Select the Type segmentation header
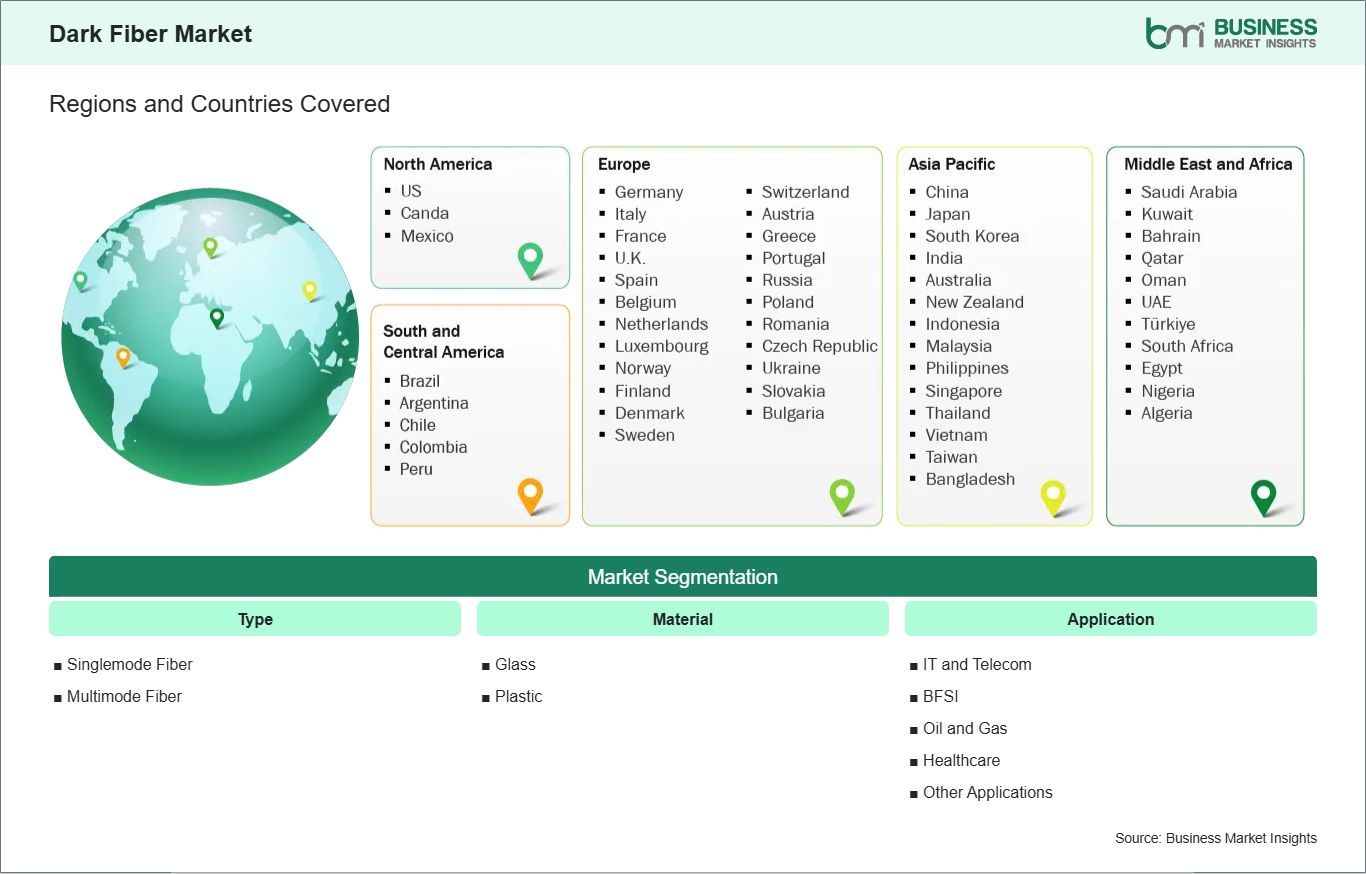This screenshot has width=1366, height=874. pos(255,619)
